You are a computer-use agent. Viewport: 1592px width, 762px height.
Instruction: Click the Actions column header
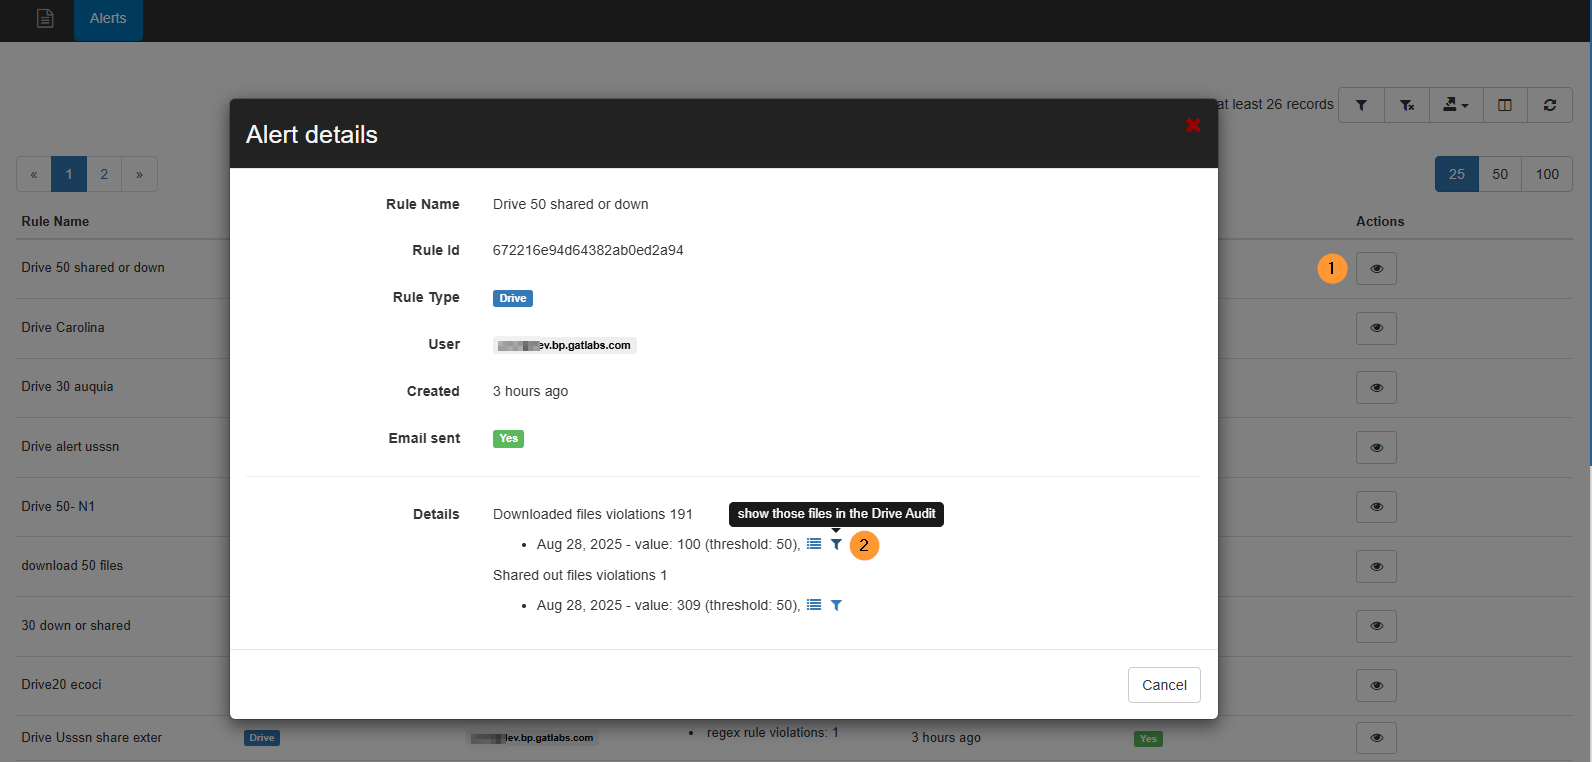(x=1380, y=221)
